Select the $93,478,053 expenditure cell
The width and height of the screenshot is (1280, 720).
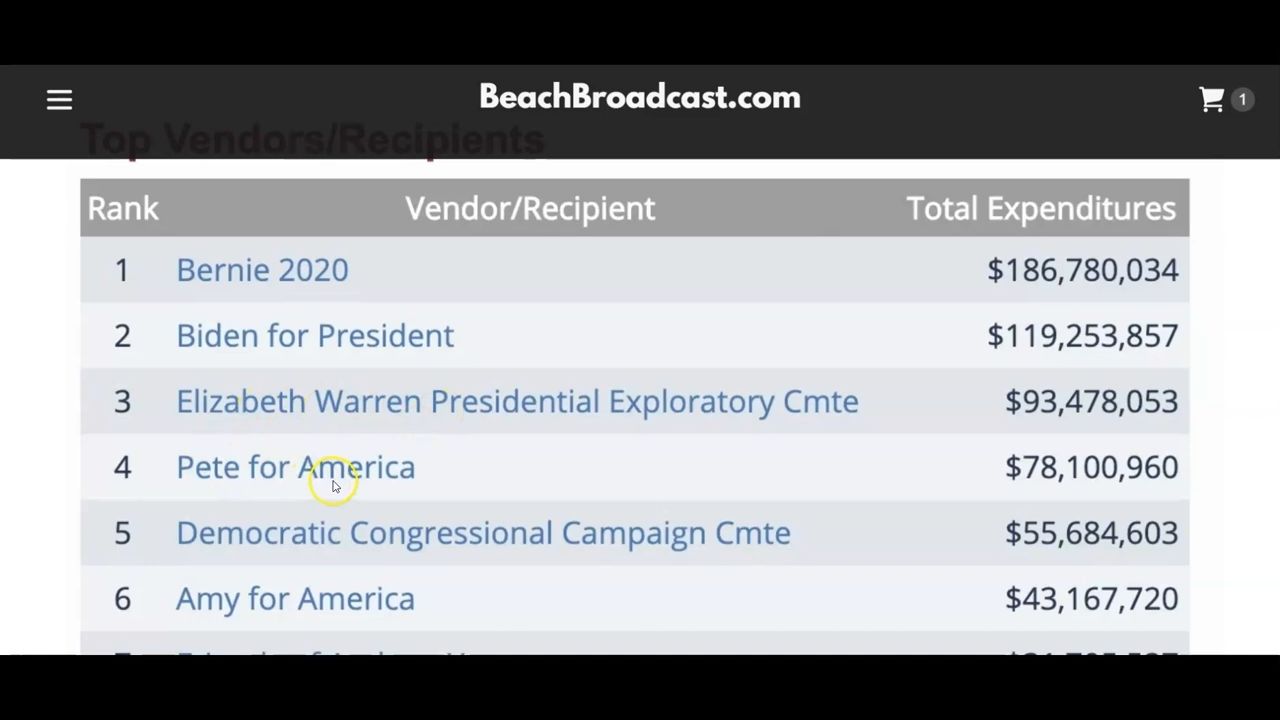click(1091, 401)
